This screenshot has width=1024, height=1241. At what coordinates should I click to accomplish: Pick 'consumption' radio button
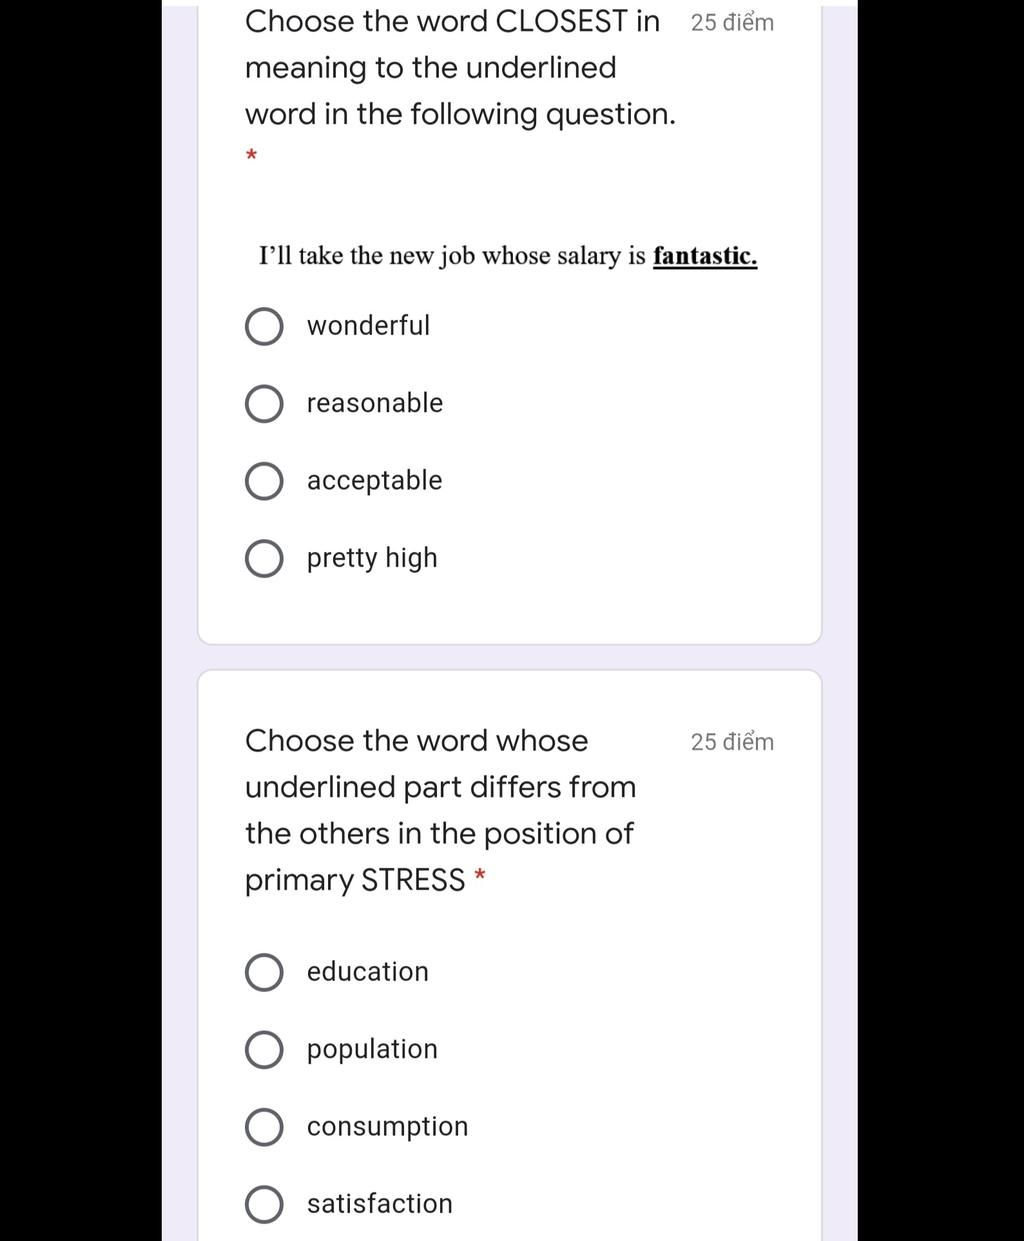263,1127
